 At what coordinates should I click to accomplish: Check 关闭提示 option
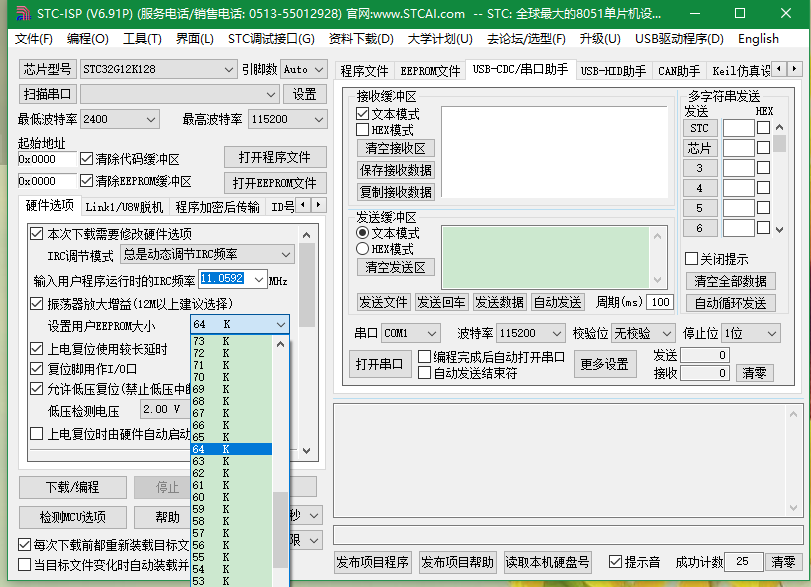pyautogui.click(x=691, y=258)
